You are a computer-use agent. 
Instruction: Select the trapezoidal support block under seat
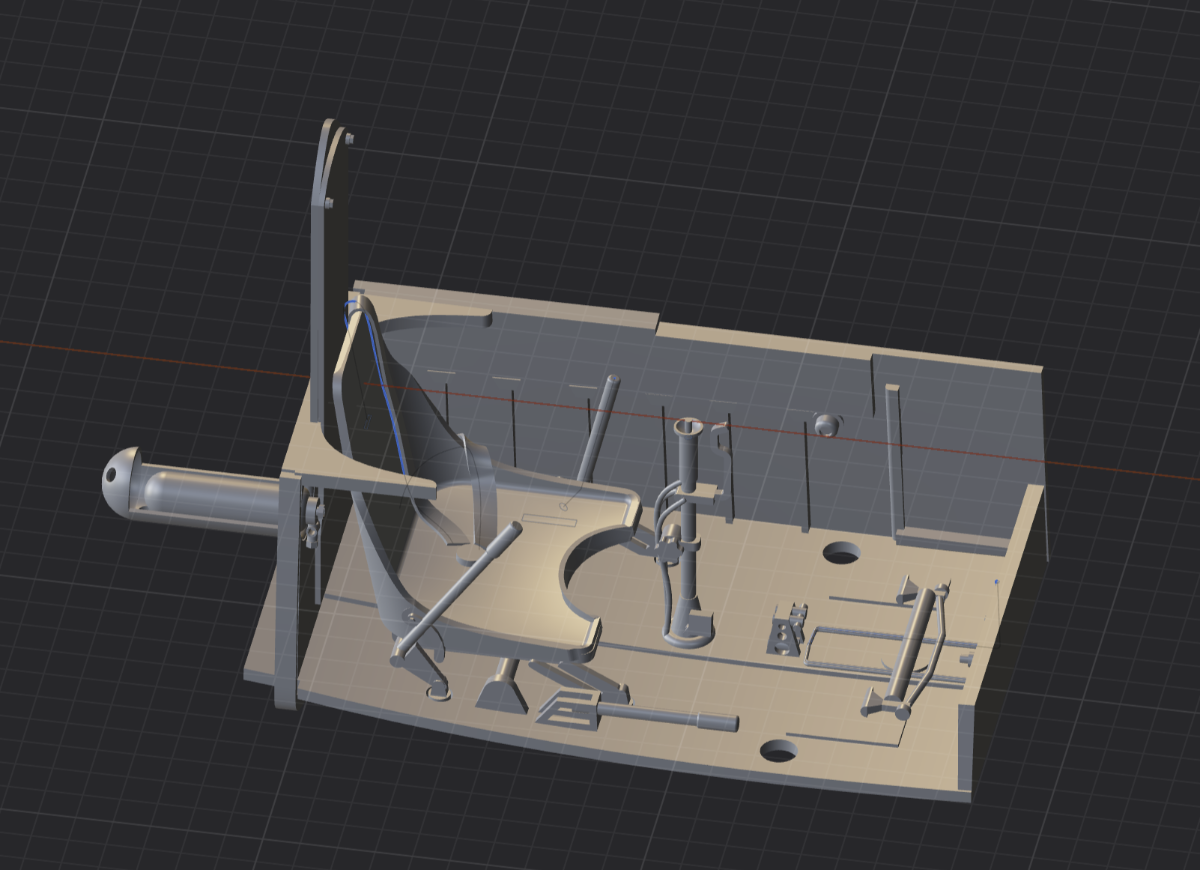tap(501, 691)
